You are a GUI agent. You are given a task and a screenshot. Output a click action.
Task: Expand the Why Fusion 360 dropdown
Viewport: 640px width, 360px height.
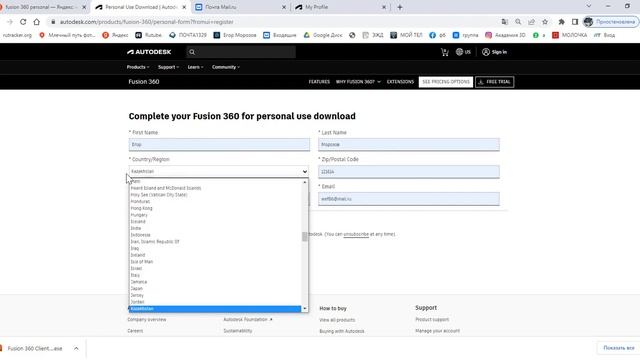click(x=358, y=82)
